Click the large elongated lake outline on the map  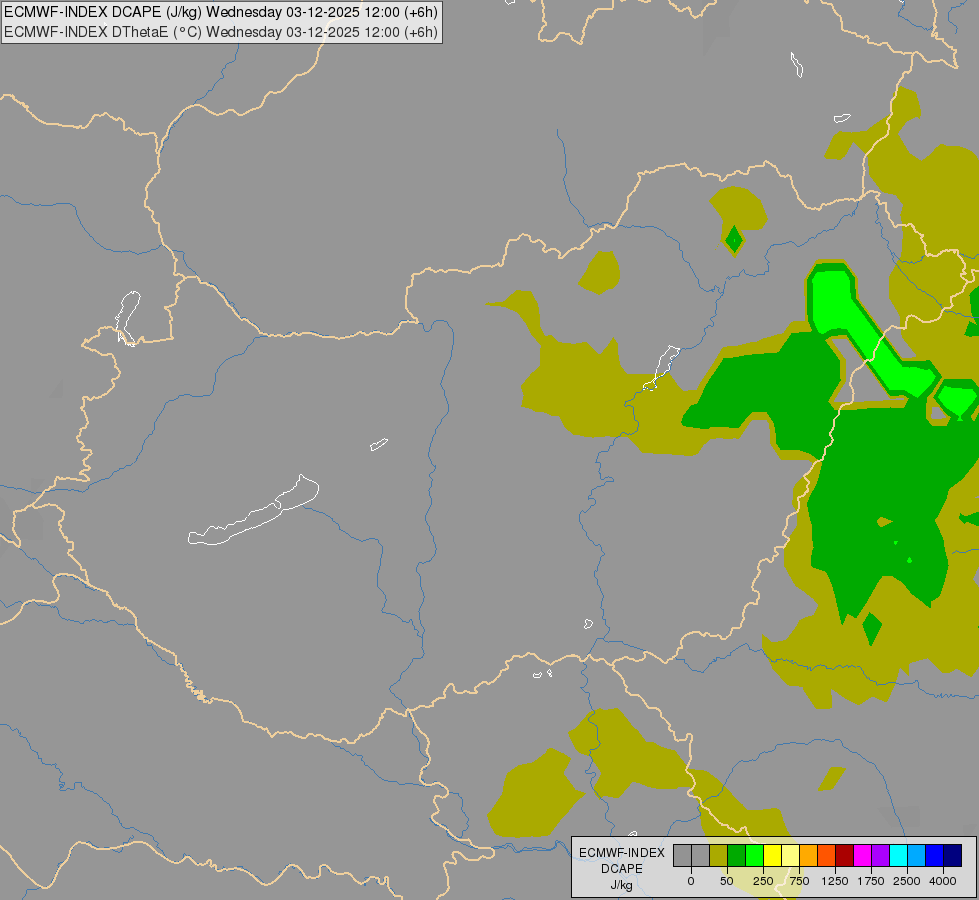(253, 510)
